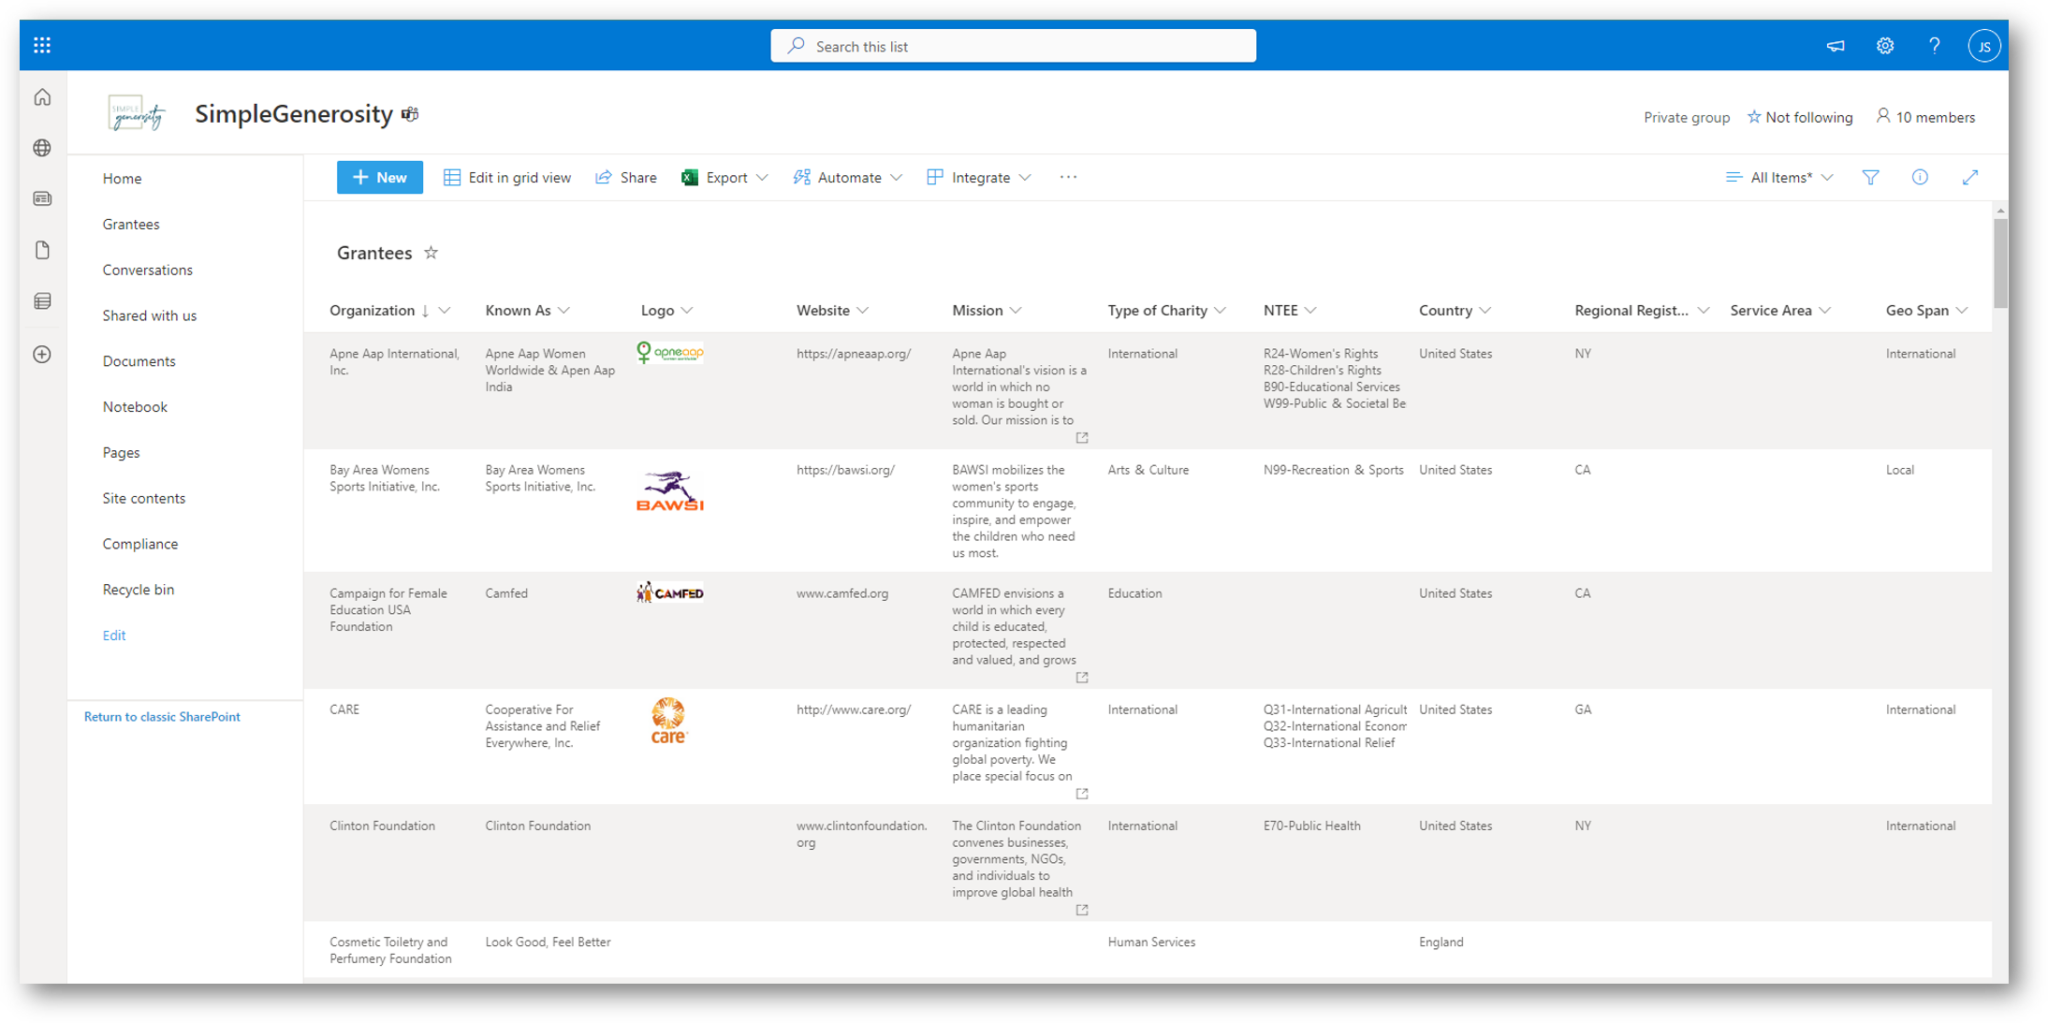Go to Site contents in navigation
This screenshot has height=1023, width=2048.
(x=144, y=498)
